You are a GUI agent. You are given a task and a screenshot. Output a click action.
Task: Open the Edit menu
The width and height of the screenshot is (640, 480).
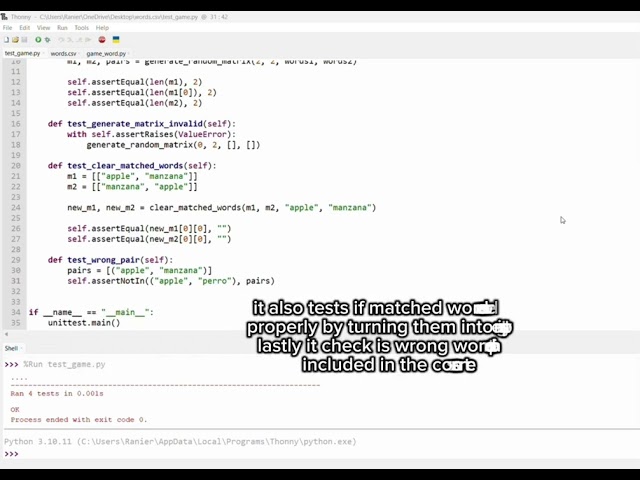(x=24, y=28)
